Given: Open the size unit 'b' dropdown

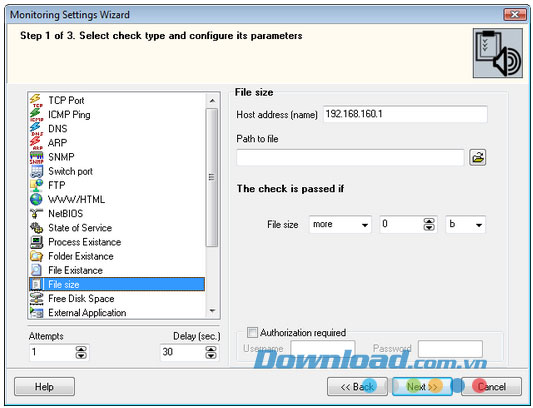Looking at the screenshot, I should 466,224.
